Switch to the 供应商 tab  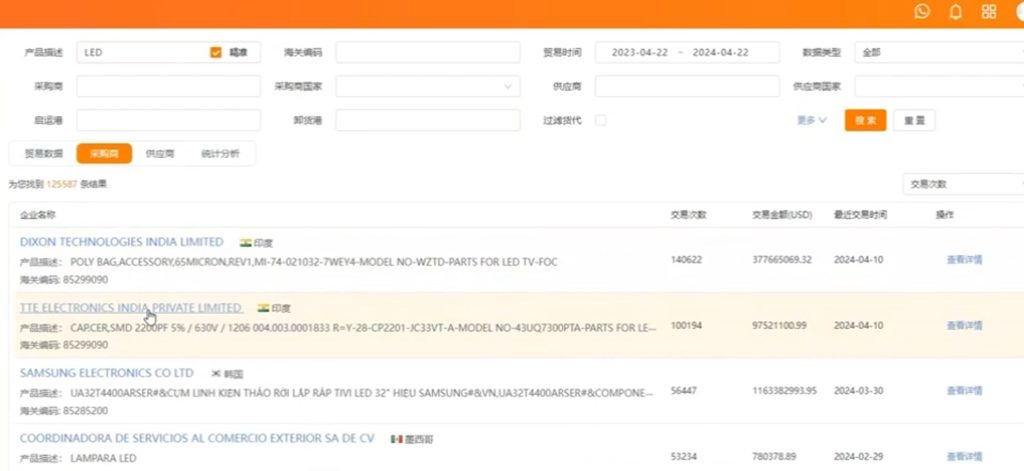tap(160, 154)
